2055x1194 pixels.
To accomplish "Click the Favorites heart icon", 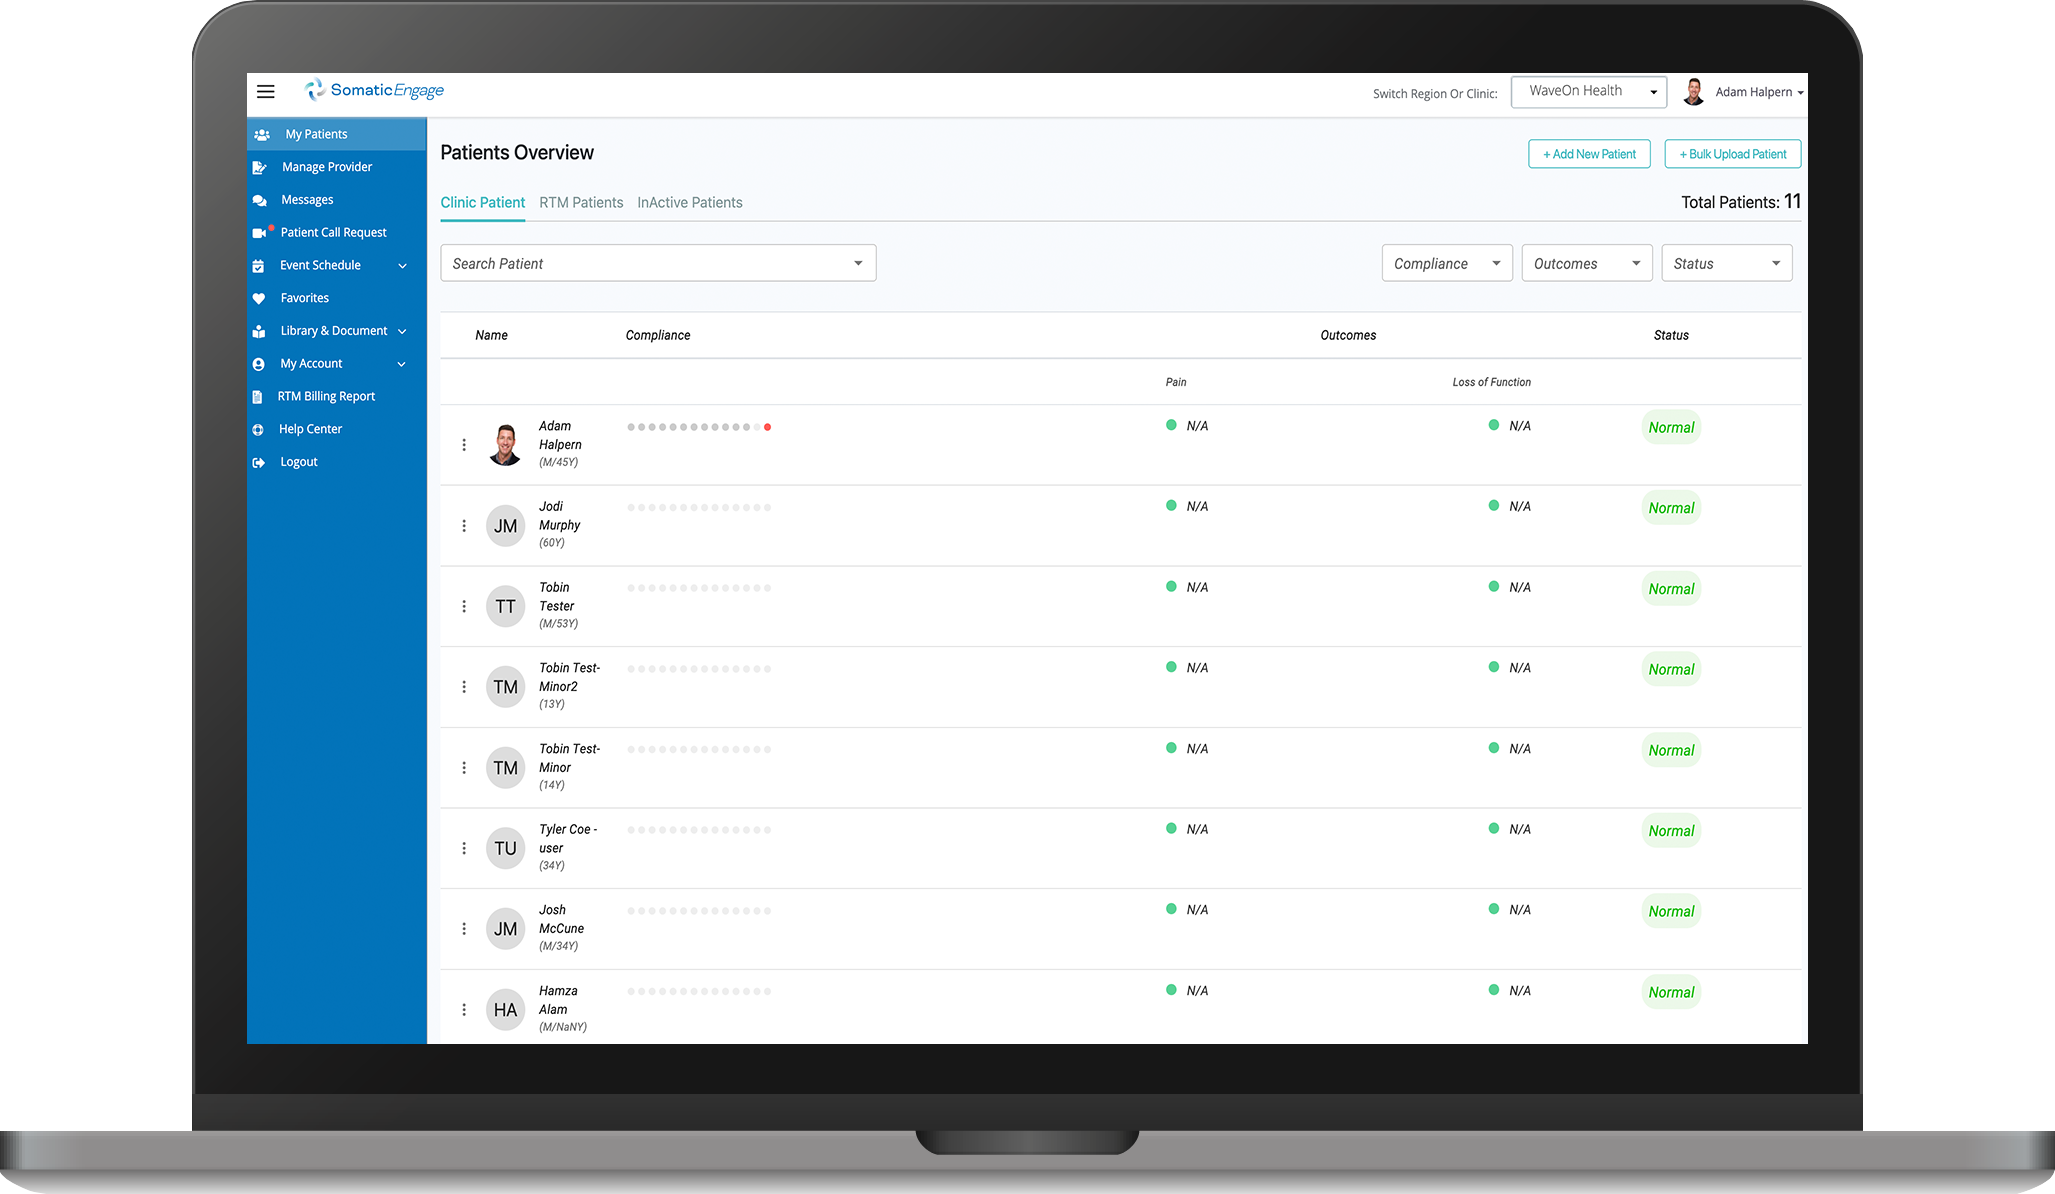I will 258,298.
